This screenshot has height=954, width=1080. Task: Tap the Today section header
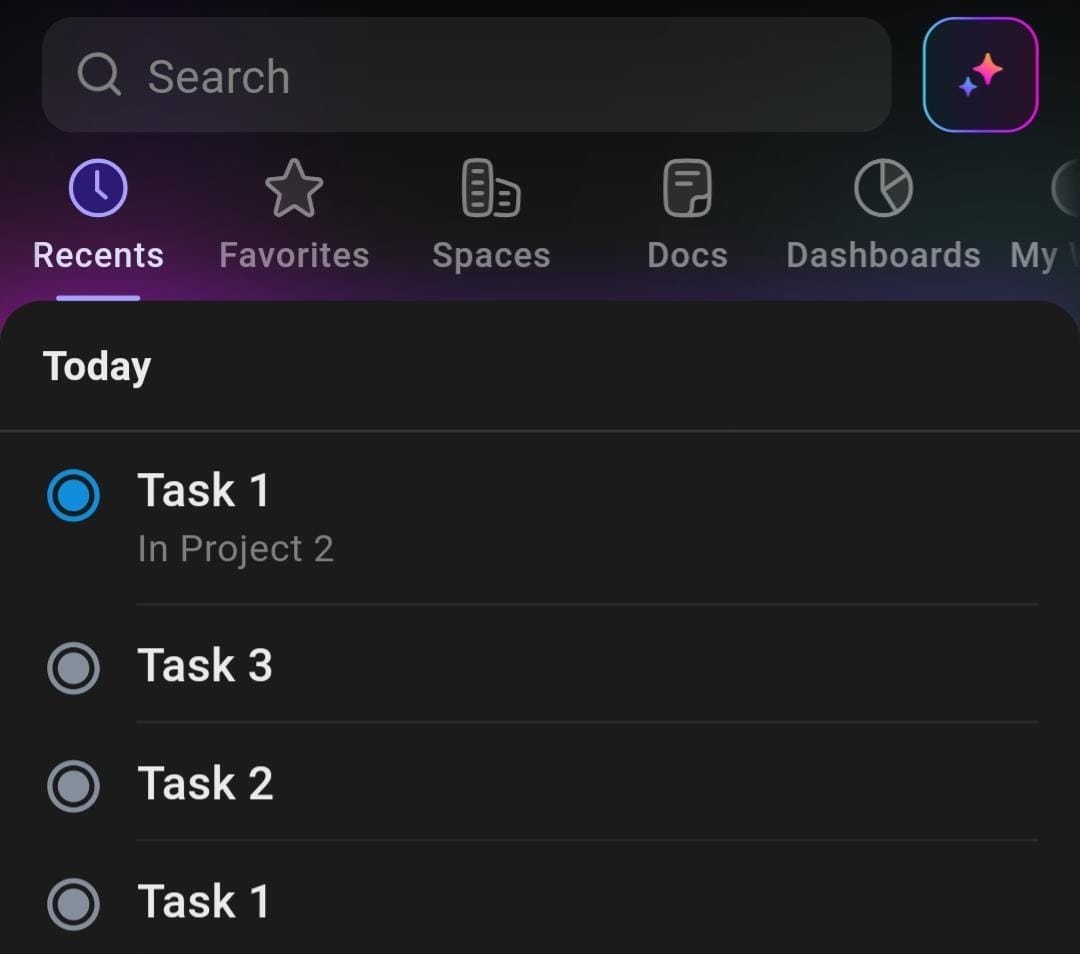point(97,366)
